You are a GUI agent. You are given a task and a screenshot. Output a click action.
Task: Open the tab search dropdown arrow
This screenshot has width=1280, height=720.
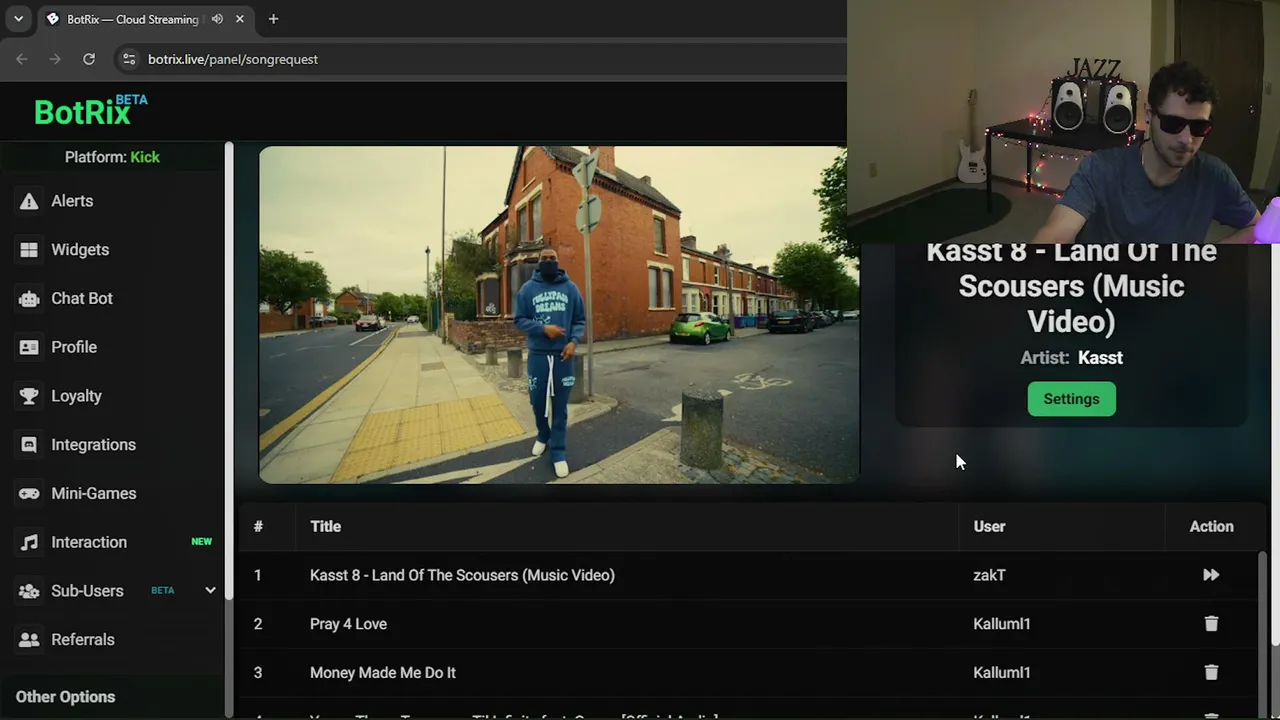point(18,19)
